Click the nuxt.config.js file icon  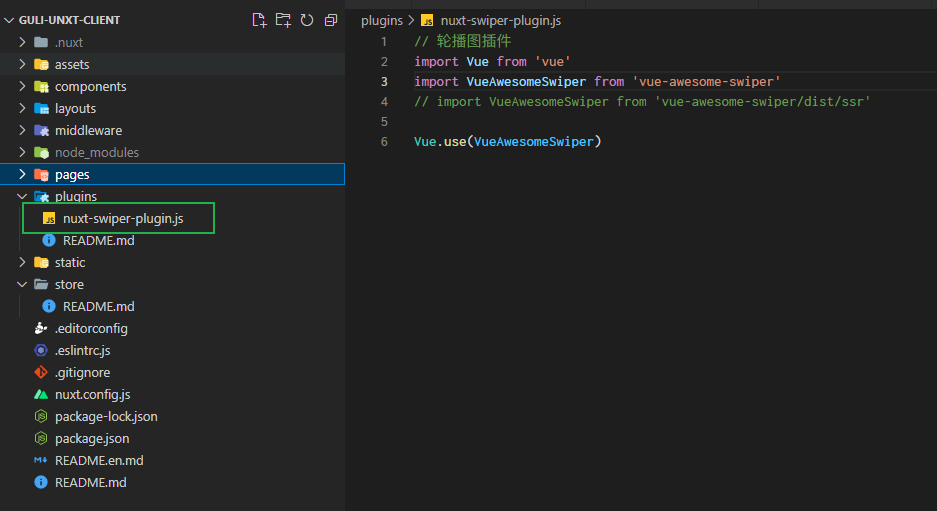(41, 394)
